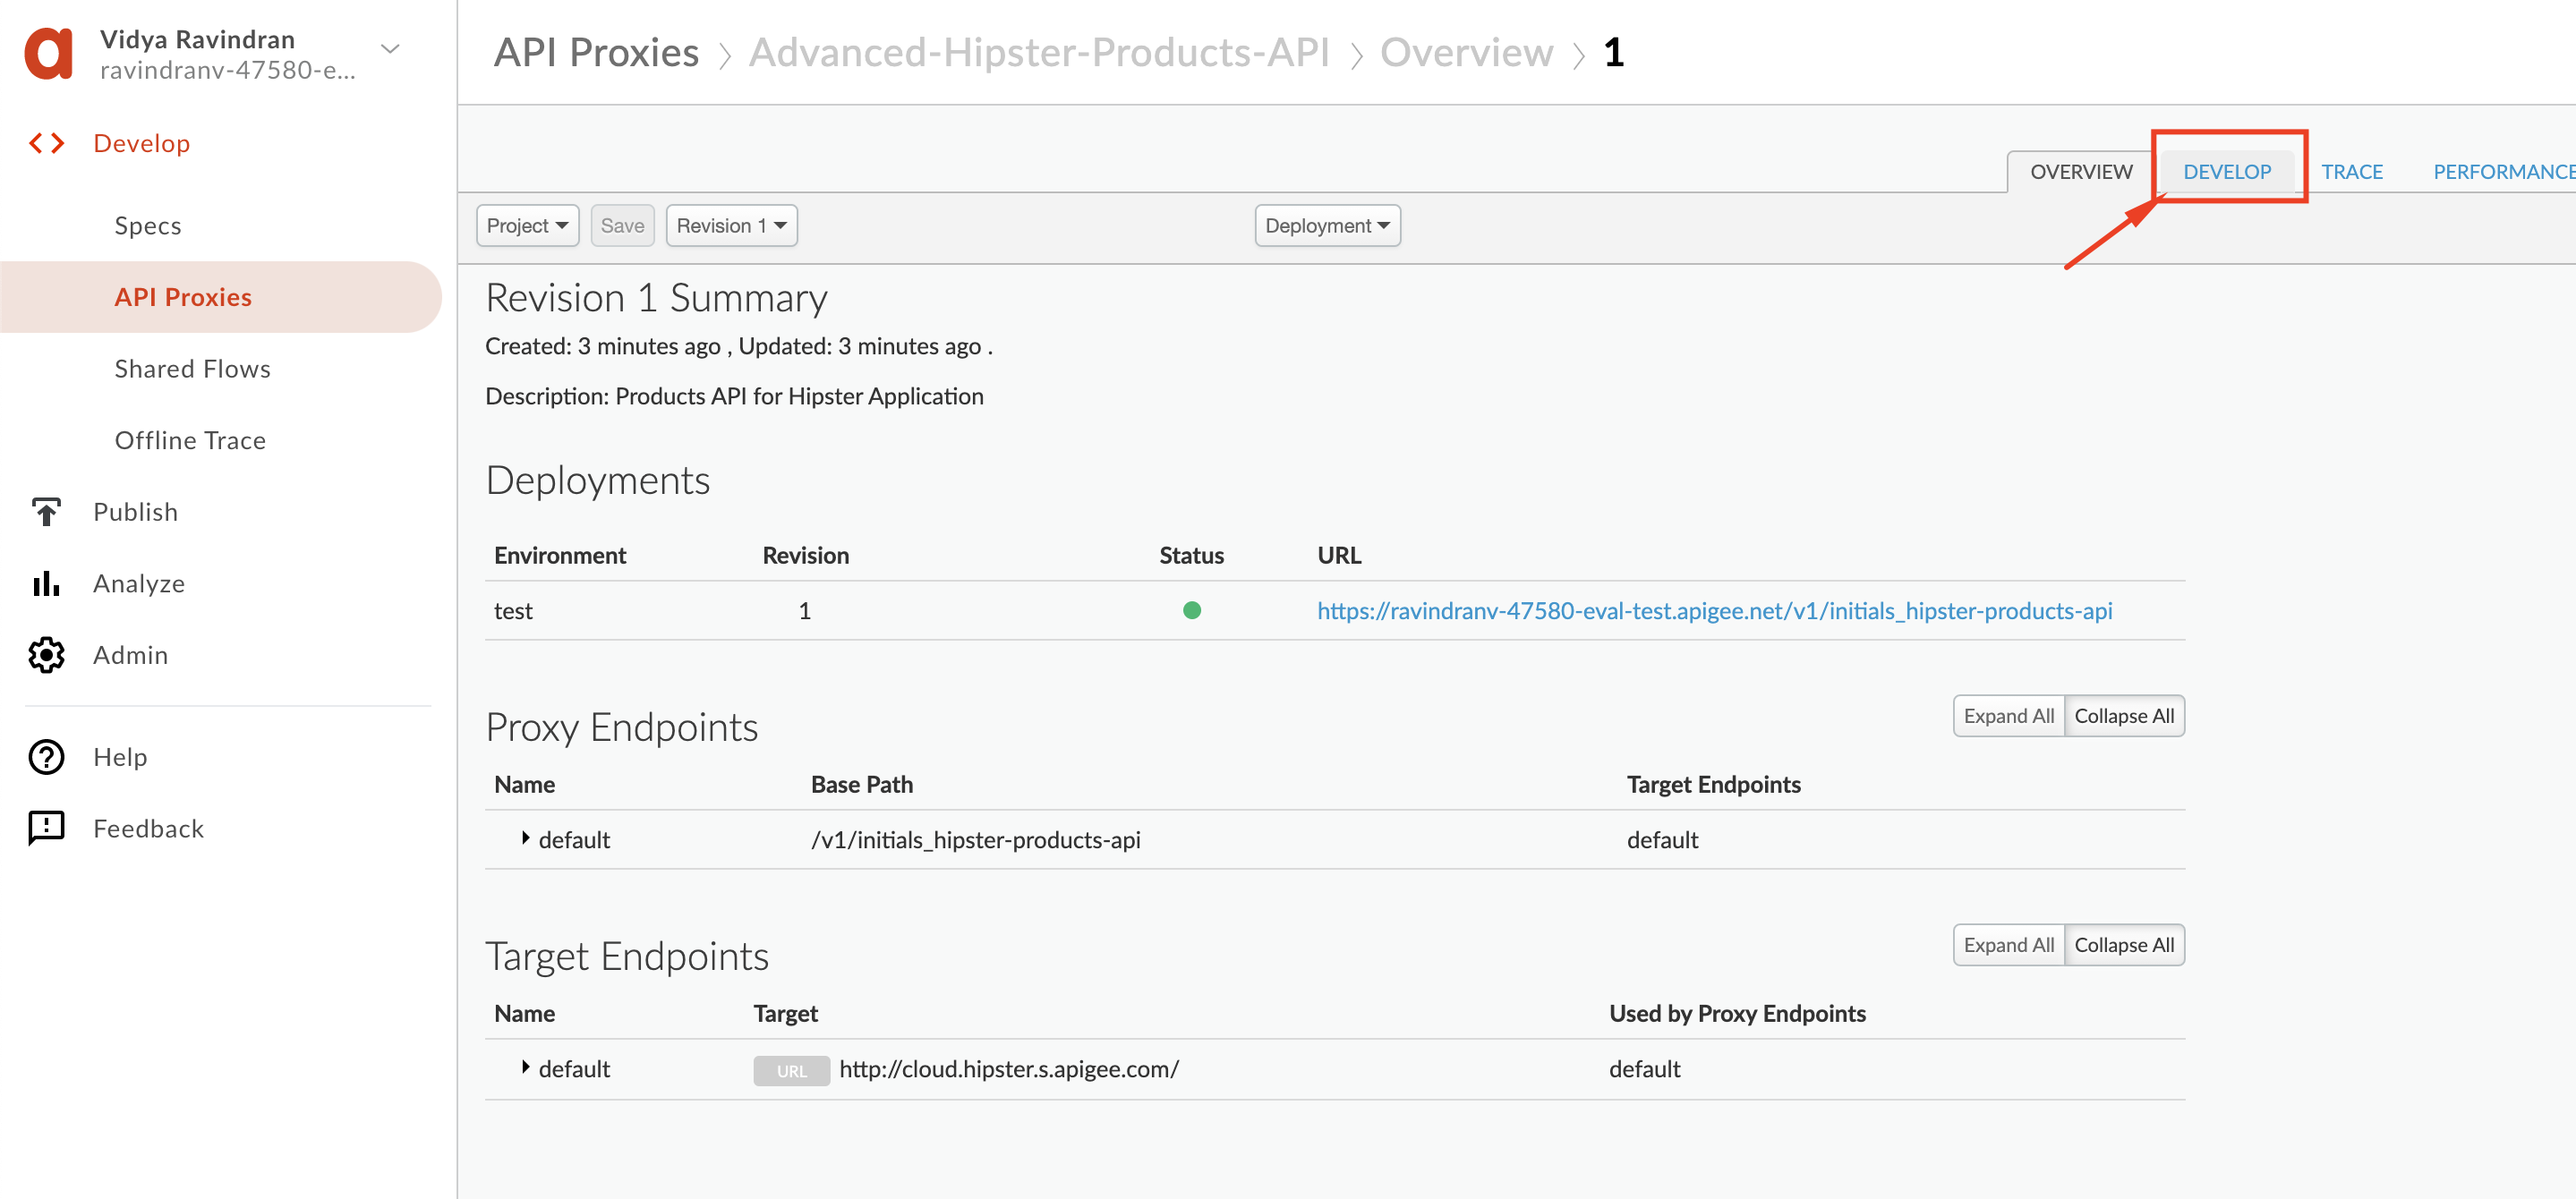Click target http://cloud.hipster.s.apigee.com/
This screenshot has width=2576, height=1199.
(1008, 1069)
